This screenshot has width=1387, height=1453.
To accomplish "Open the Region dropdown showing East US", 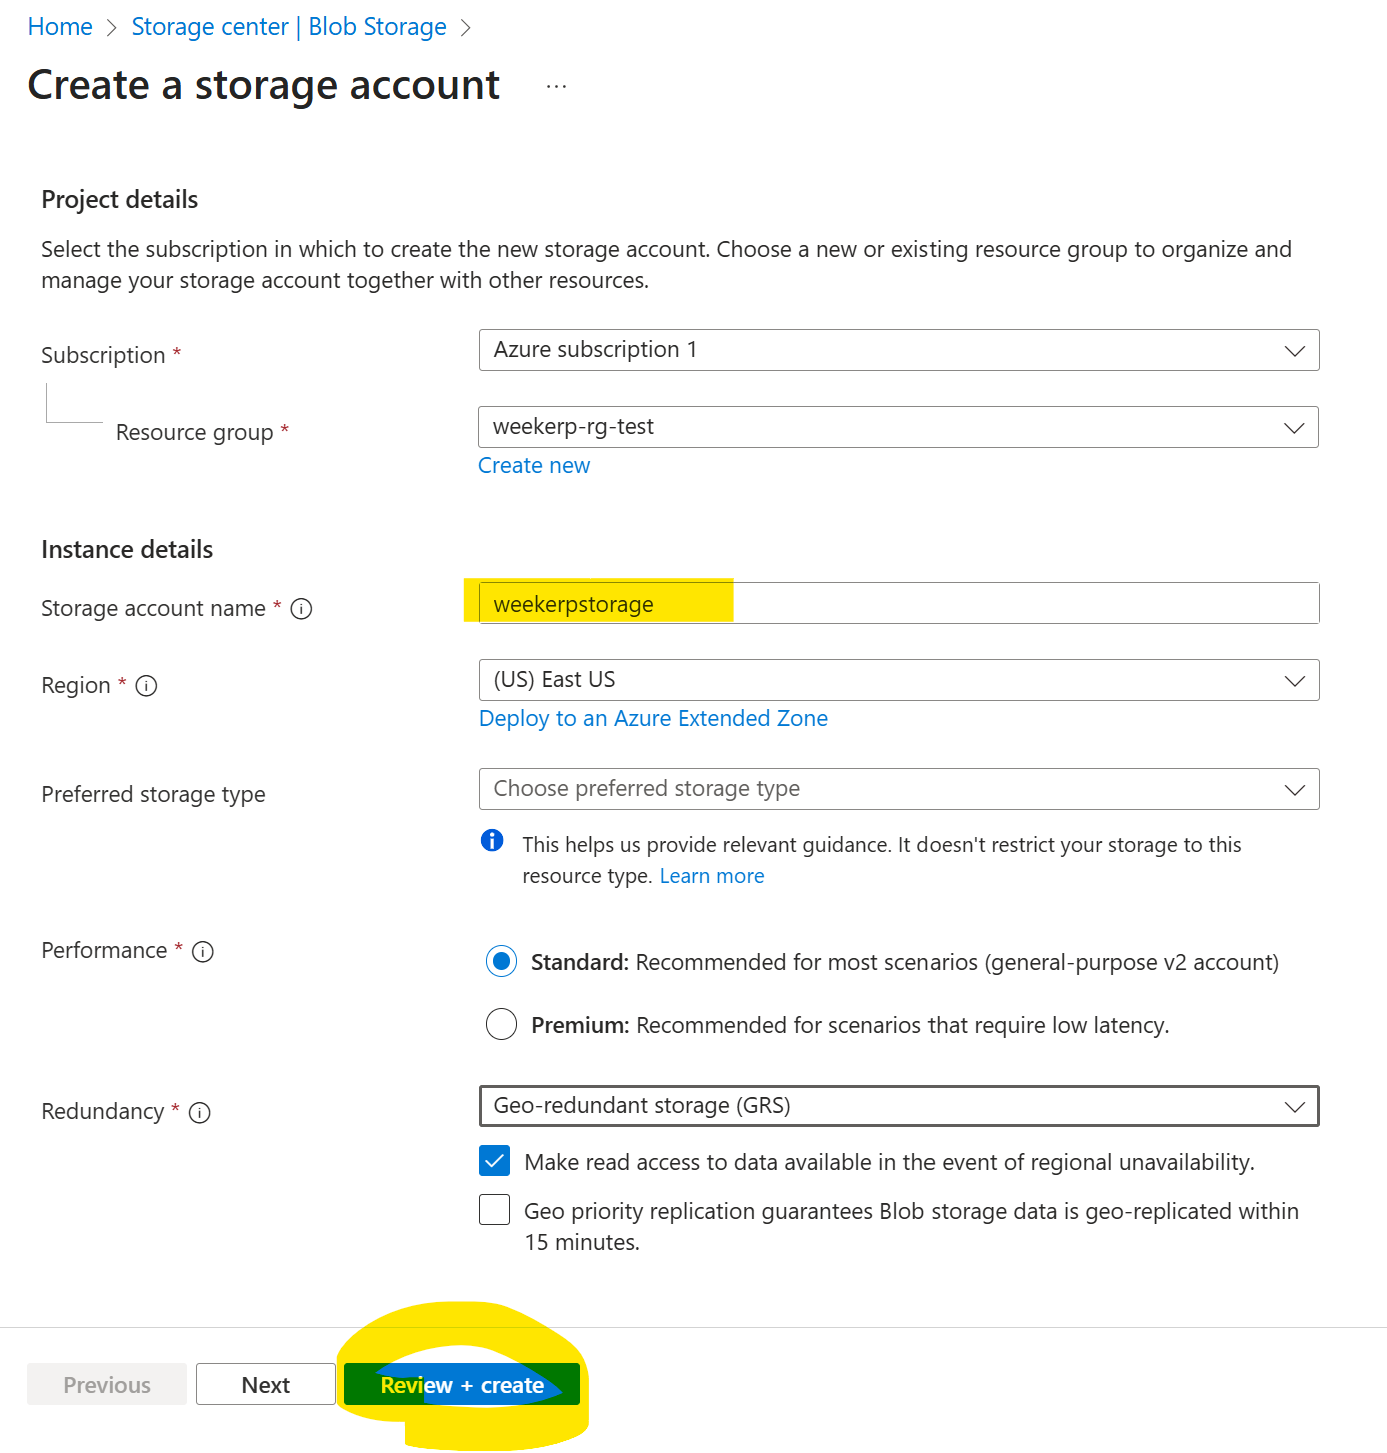I will [898, 680].
